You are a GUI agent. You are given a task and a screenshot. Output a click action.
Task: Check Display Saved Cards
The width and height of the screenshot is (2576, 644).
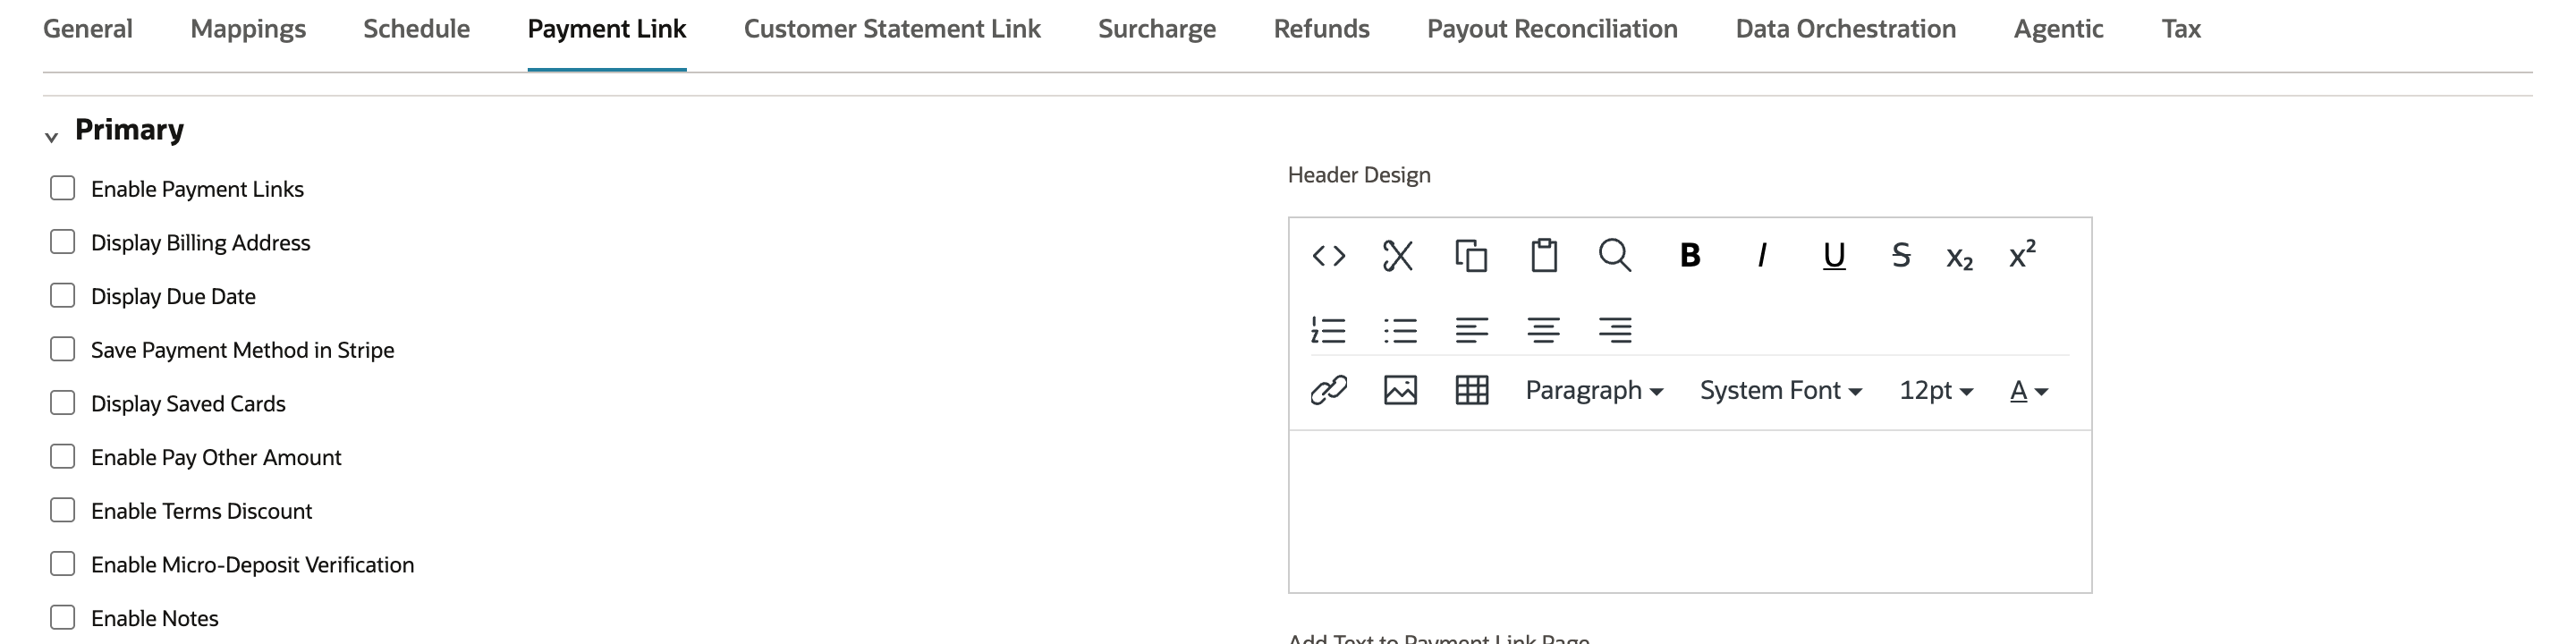coord(63,403)
